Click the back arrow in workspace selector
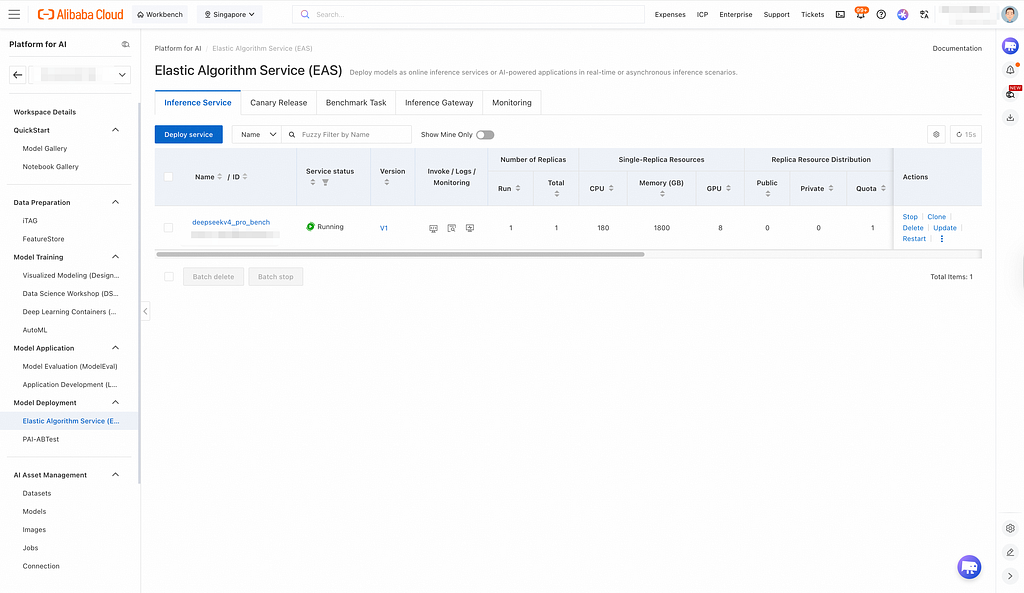The width and height of the screenshot is (1024, 593). [18, 75]
